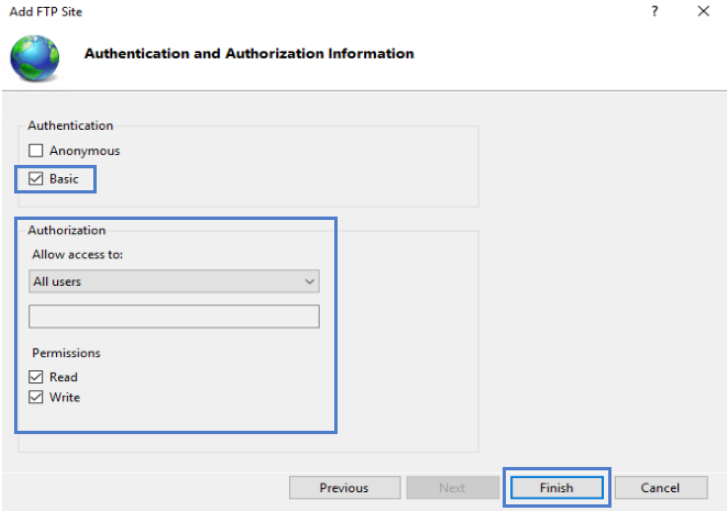
Task: Click the globe icon in the header
Action: [35, 58]
